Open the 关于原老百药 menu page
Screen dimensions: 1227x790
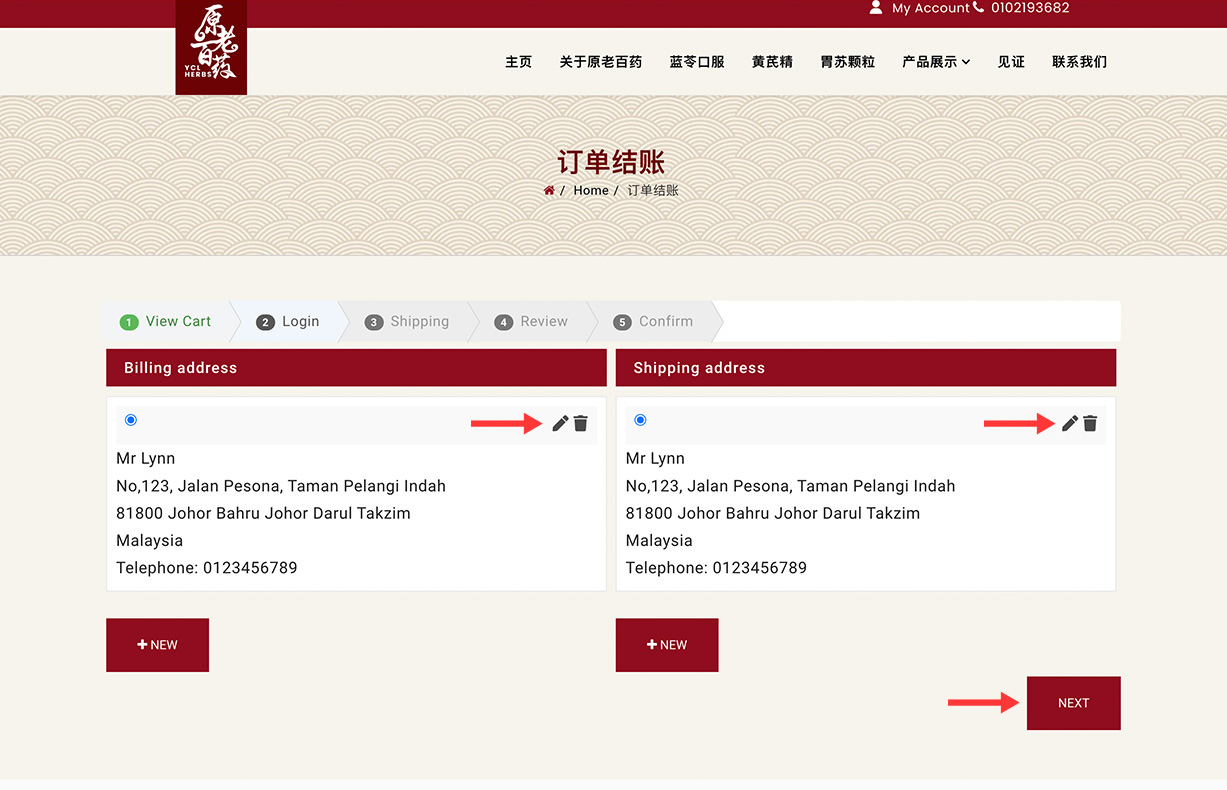[x=600, y=62]
